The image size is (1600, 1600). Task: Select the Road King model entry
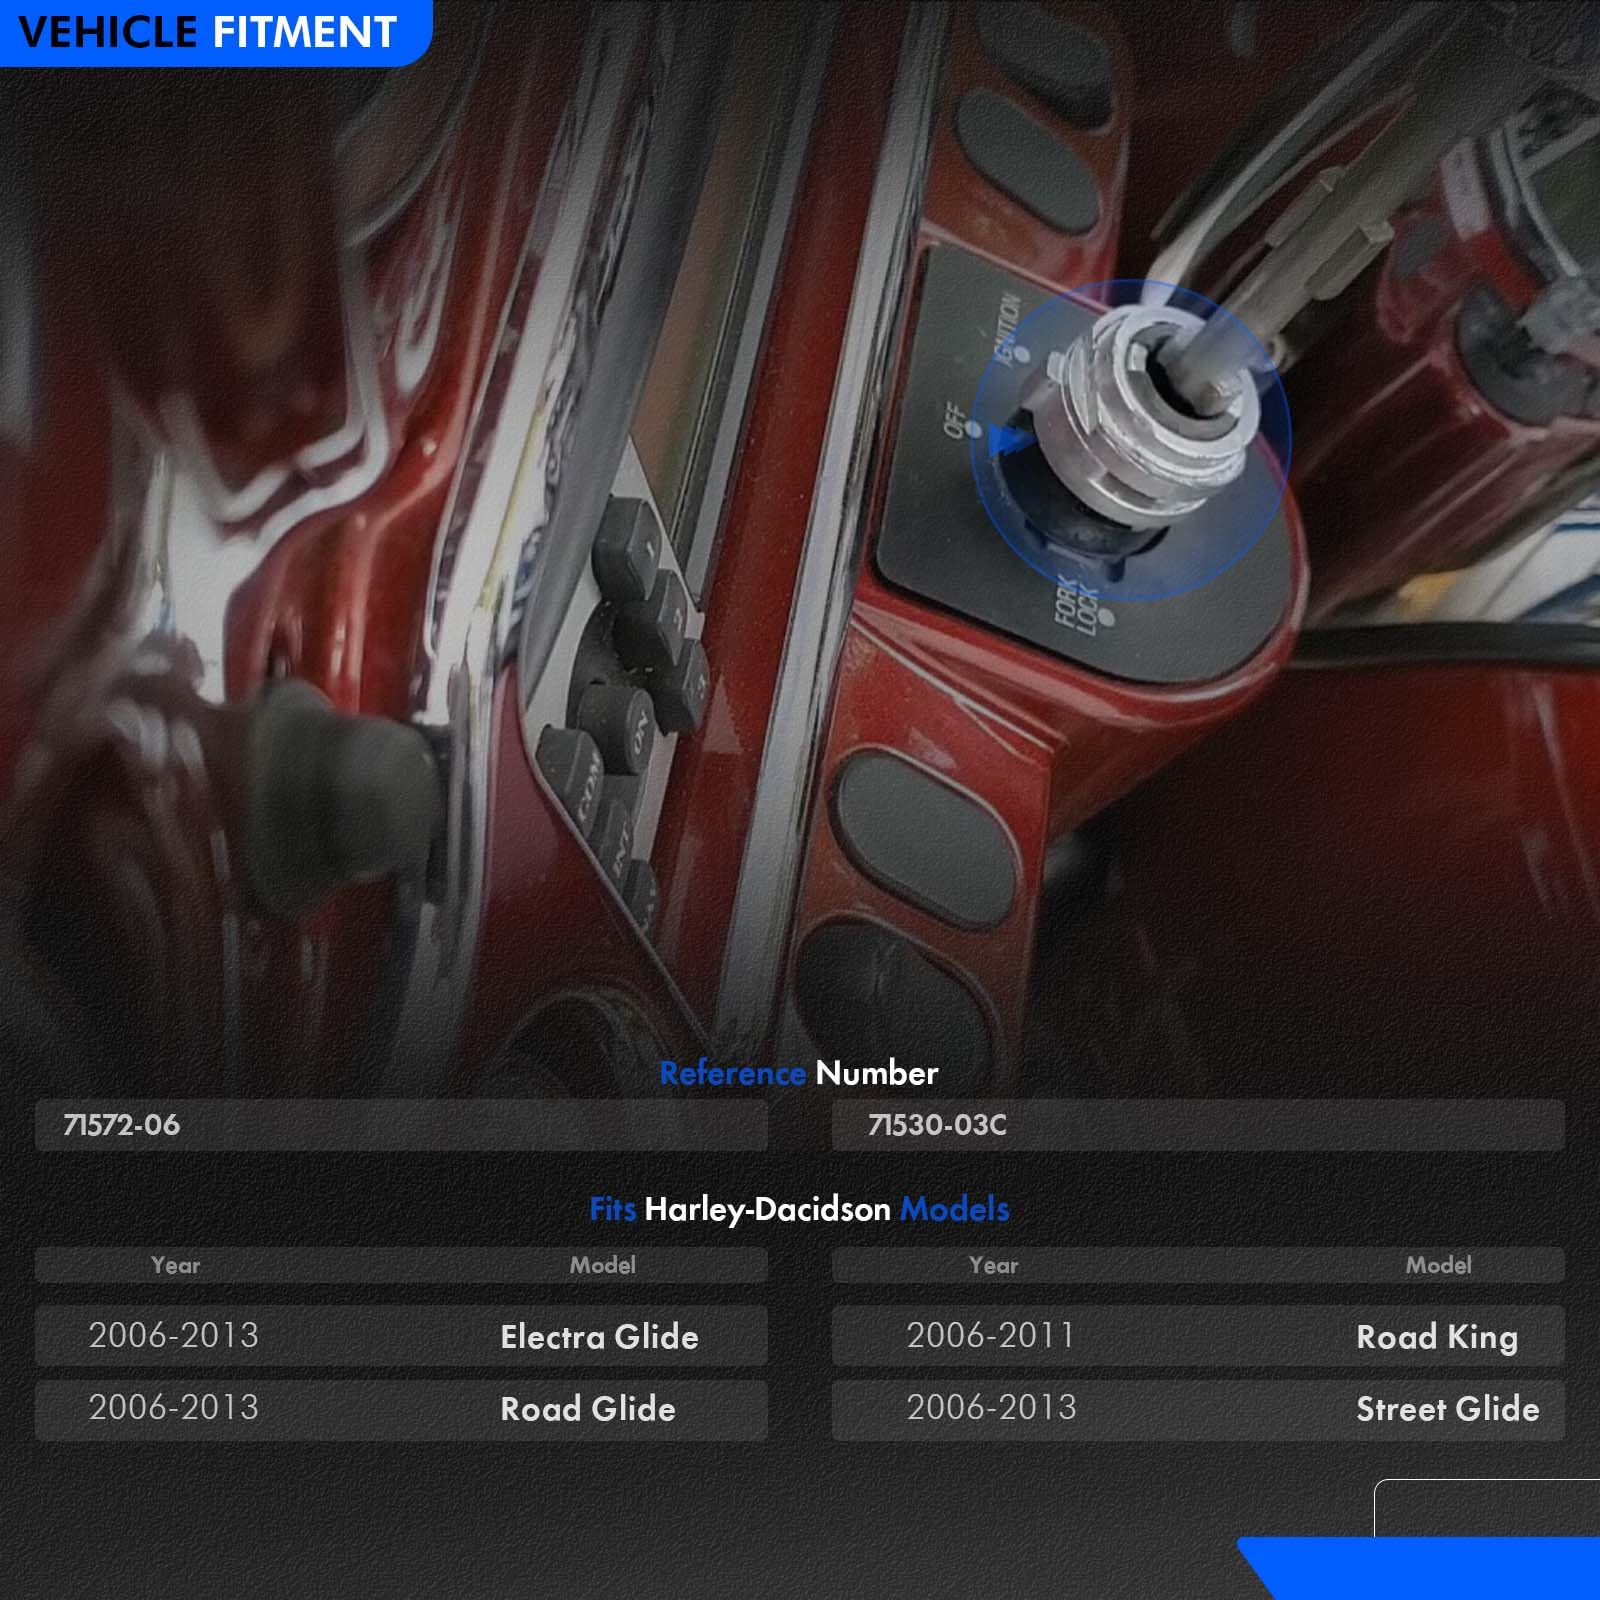(x=1436, y=1337)
